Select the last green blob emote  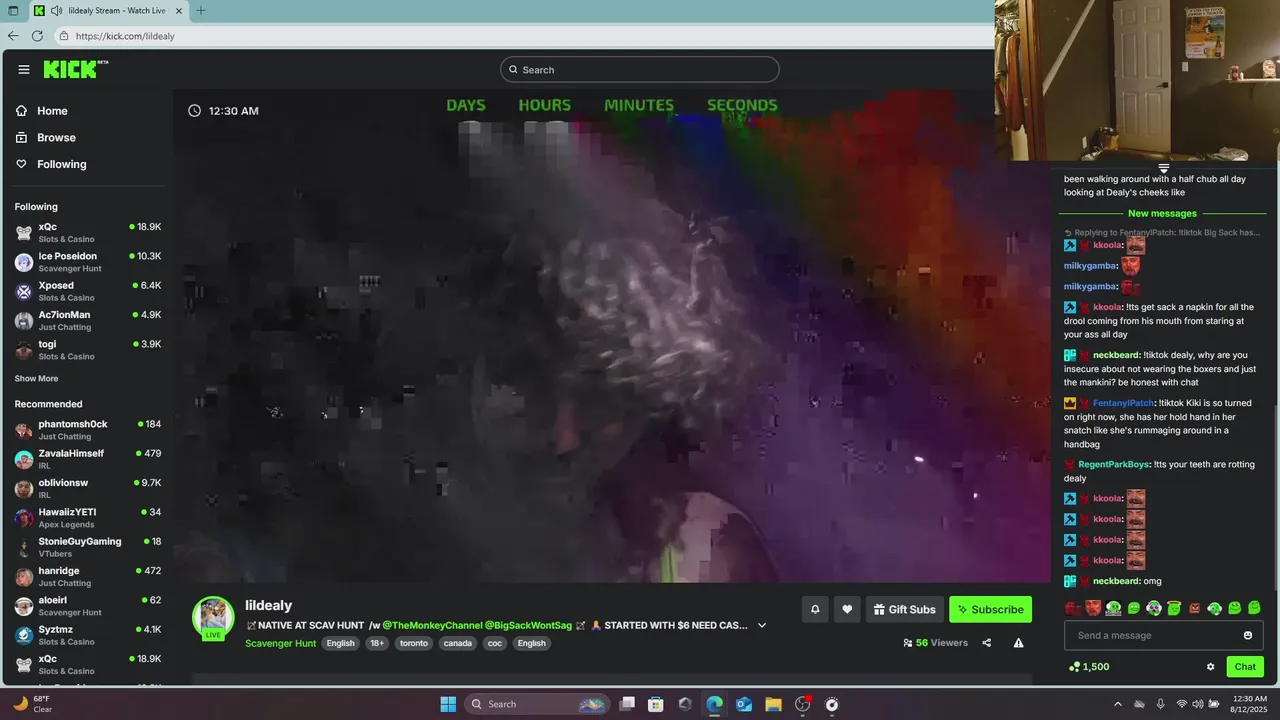(1254, 608)
